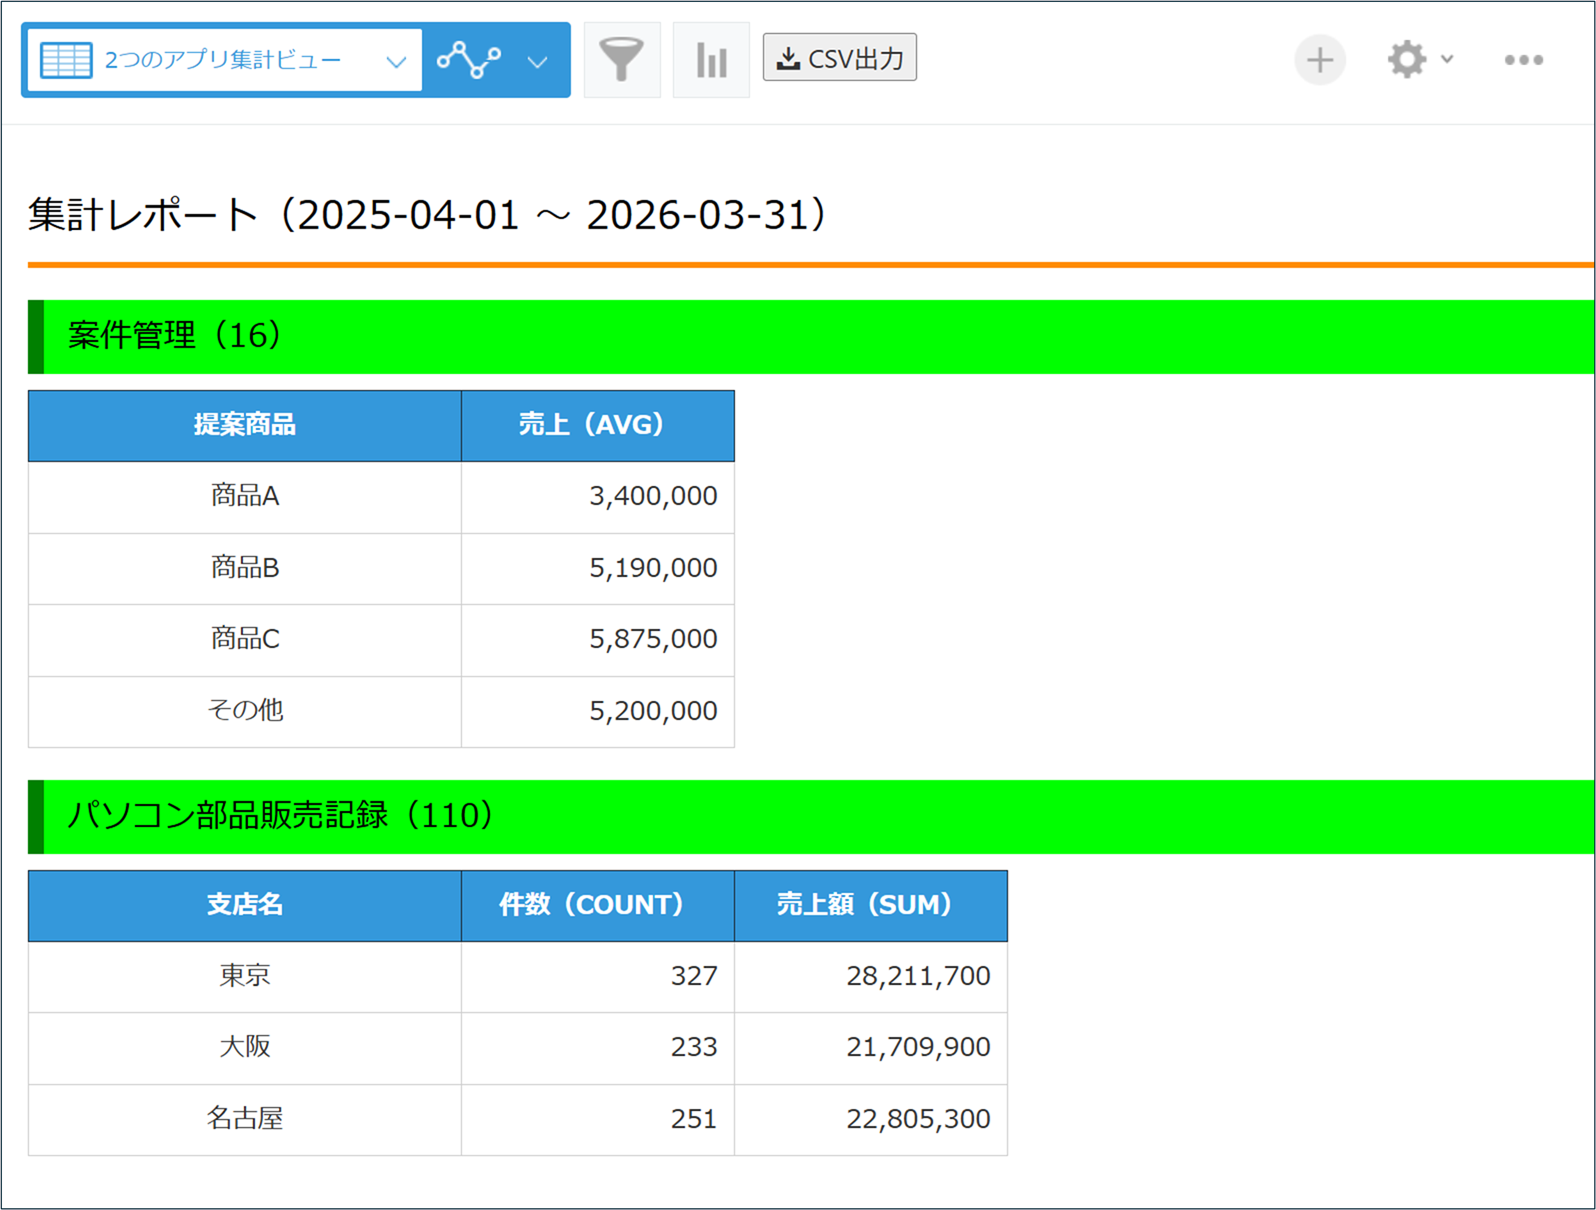
Task: Click the bar chart aggregate icon
Action: coord(711,60)
